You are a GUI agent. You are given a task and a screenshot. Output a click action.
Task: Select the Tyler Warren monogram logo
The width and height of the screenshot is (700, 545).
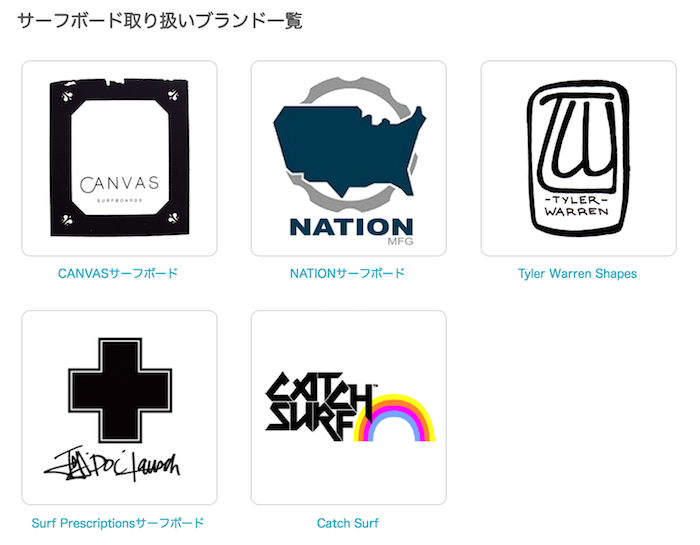(579, 158)
